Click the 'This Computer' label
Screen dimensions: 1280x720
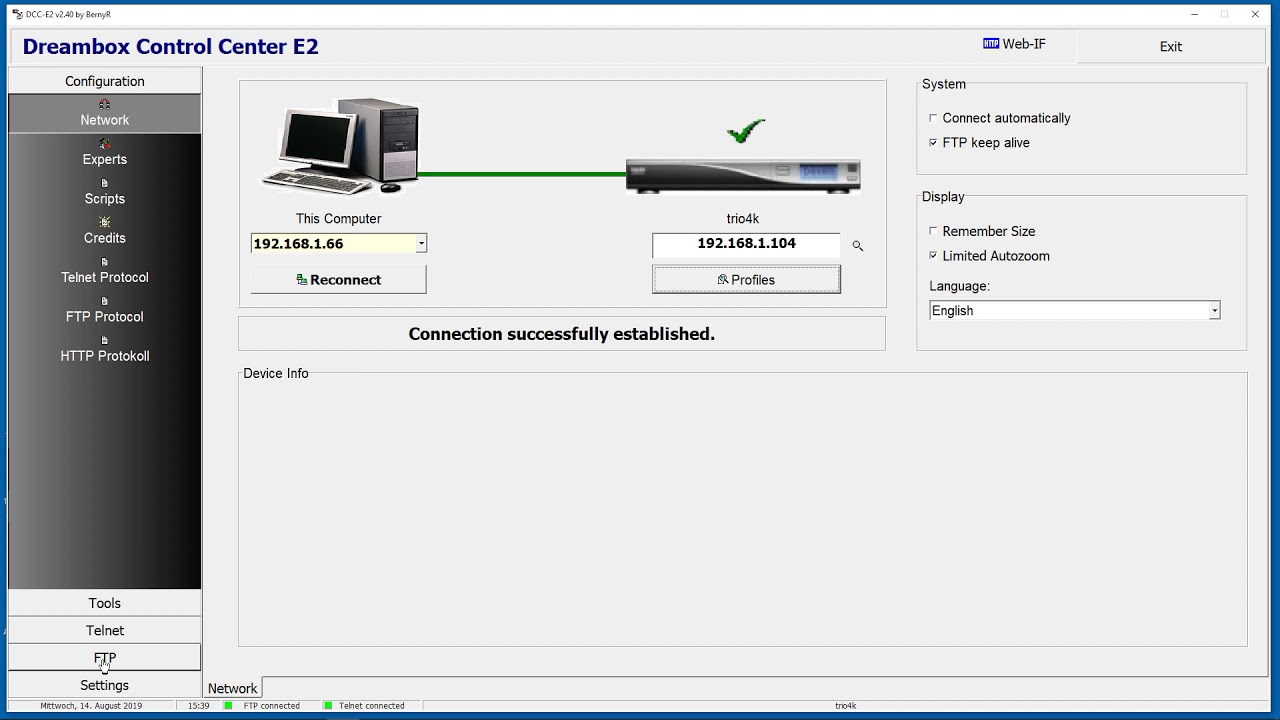click(x=338, y=219)
